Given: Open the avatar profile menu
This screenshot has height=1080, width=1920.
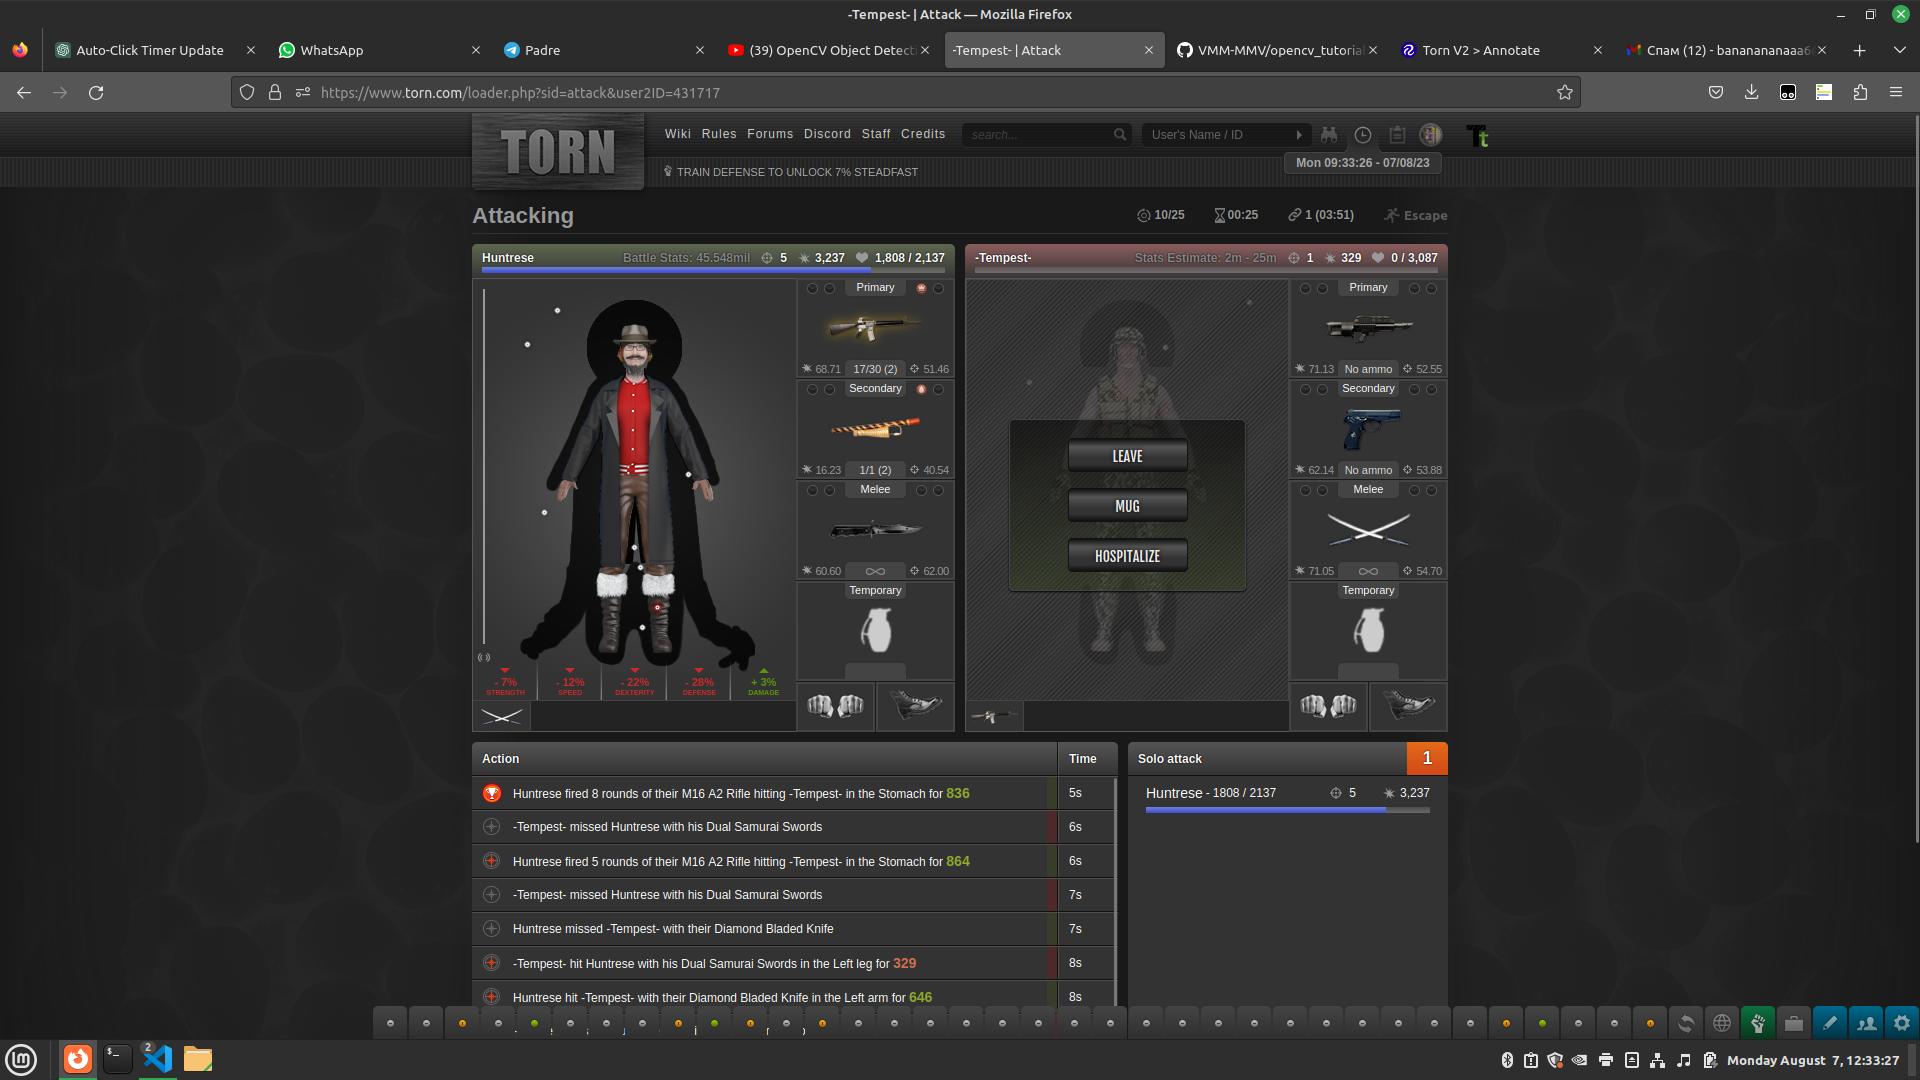Looking at the screenshot, I should click(1431, 134).
